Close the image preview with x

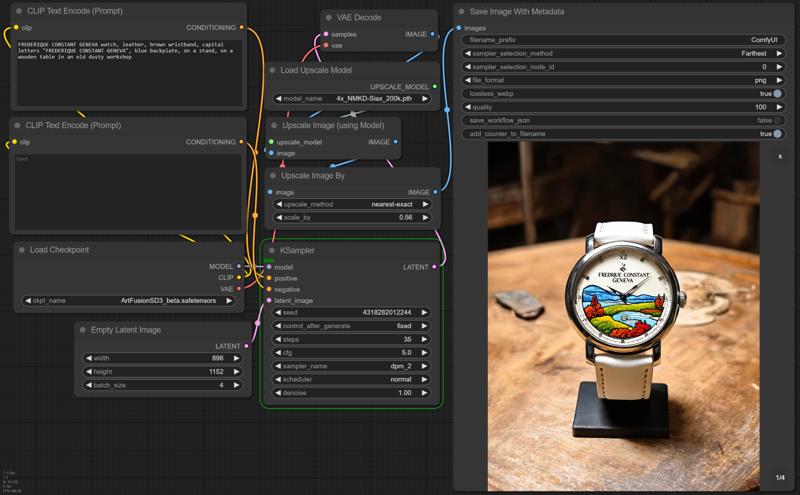click(x=780, y=156)
